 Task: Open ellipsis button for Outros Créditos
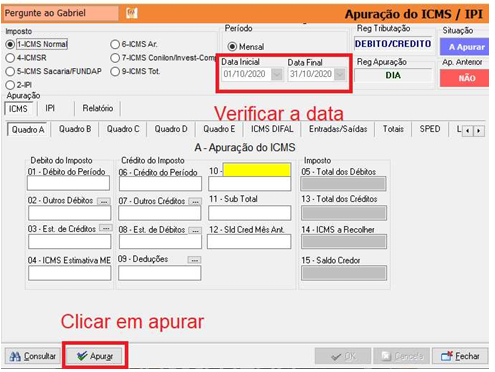click(195, 202)
